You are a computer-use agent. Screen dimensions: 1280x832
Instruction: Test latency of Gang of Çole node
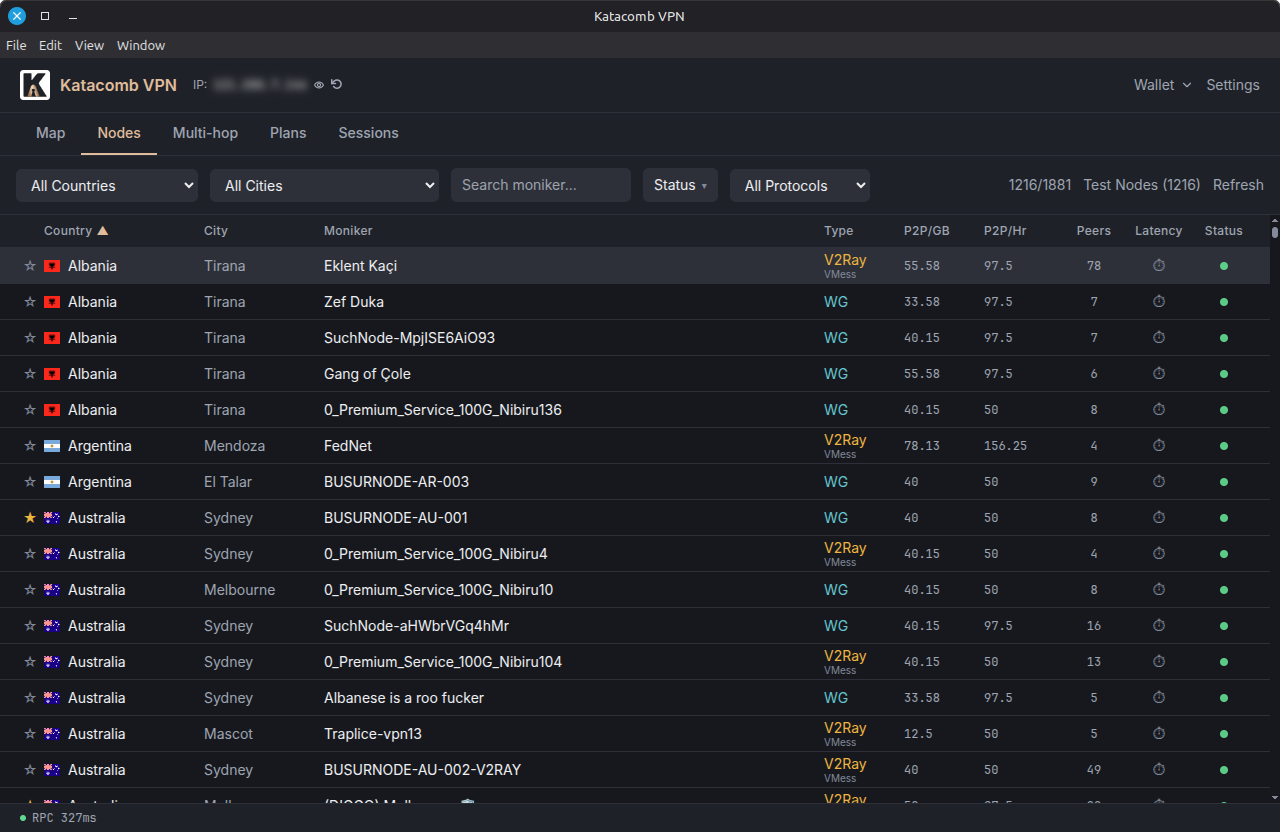point(1159,374)
